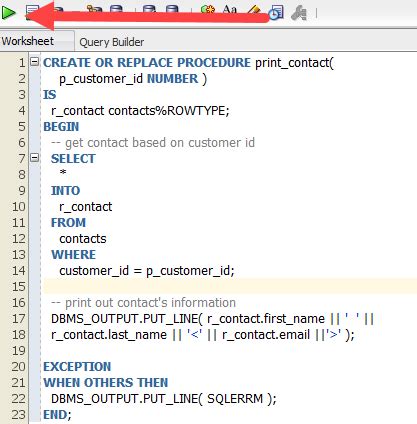Click r_contact contacts%ROWTYPE declaration
Image resolution: width=417 pixels, height=424 pixels.
140,111
